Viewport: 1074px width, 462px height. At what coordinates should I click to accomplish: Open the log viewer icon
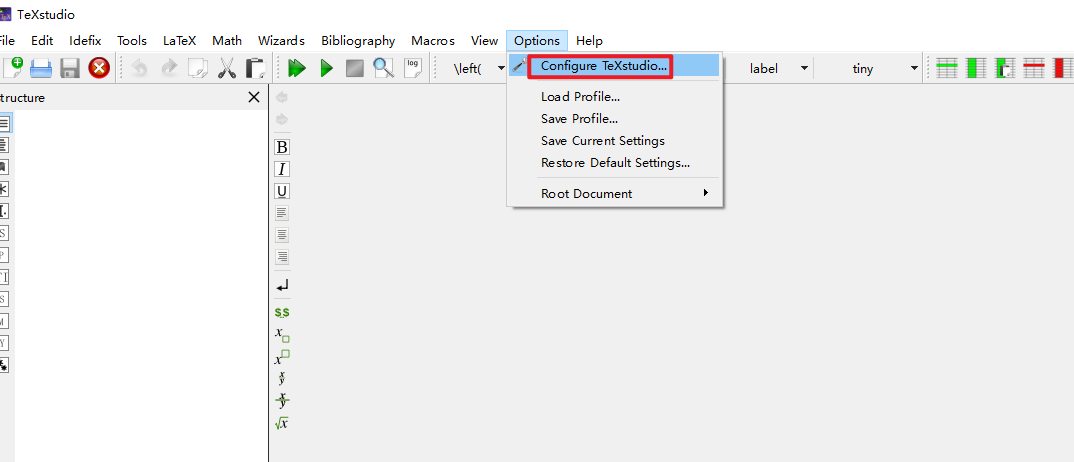point(412,68)
